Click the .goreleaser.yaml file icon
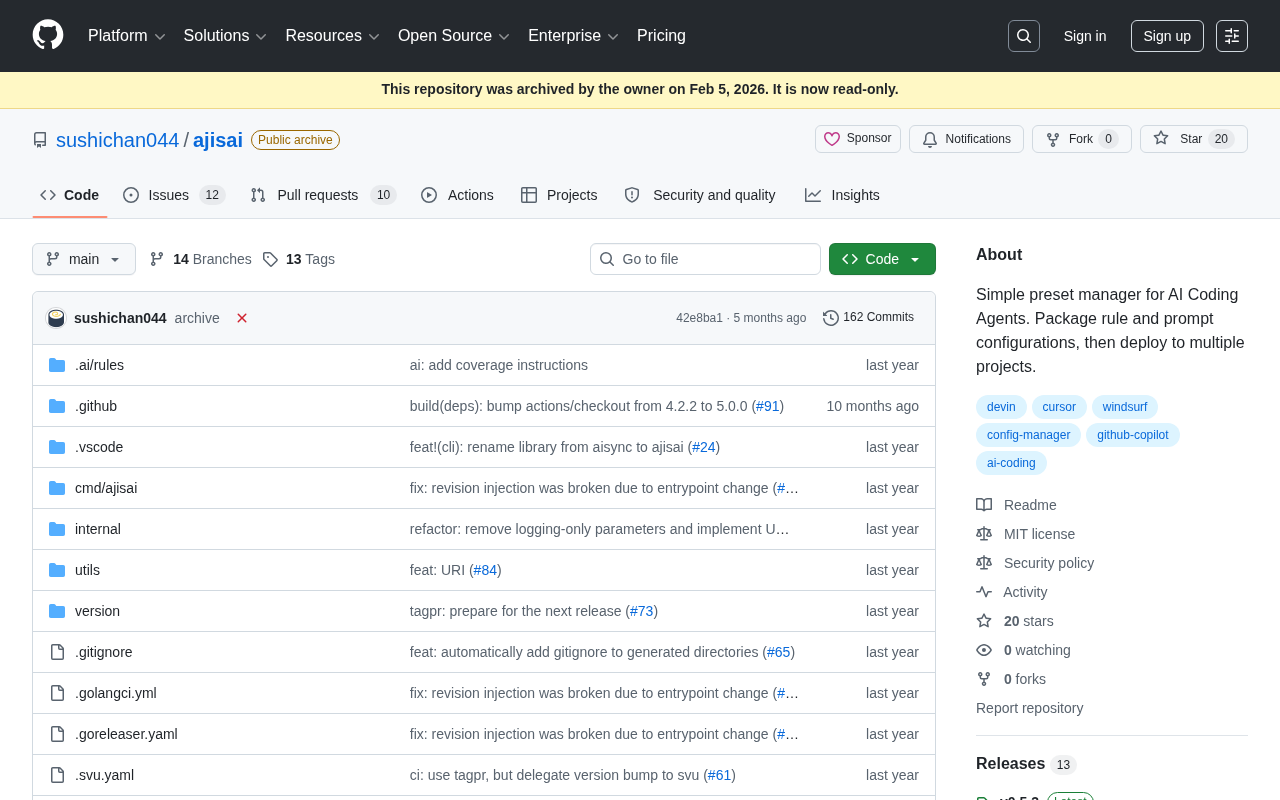Screen dimensions: 1280x800 (57, 734)
